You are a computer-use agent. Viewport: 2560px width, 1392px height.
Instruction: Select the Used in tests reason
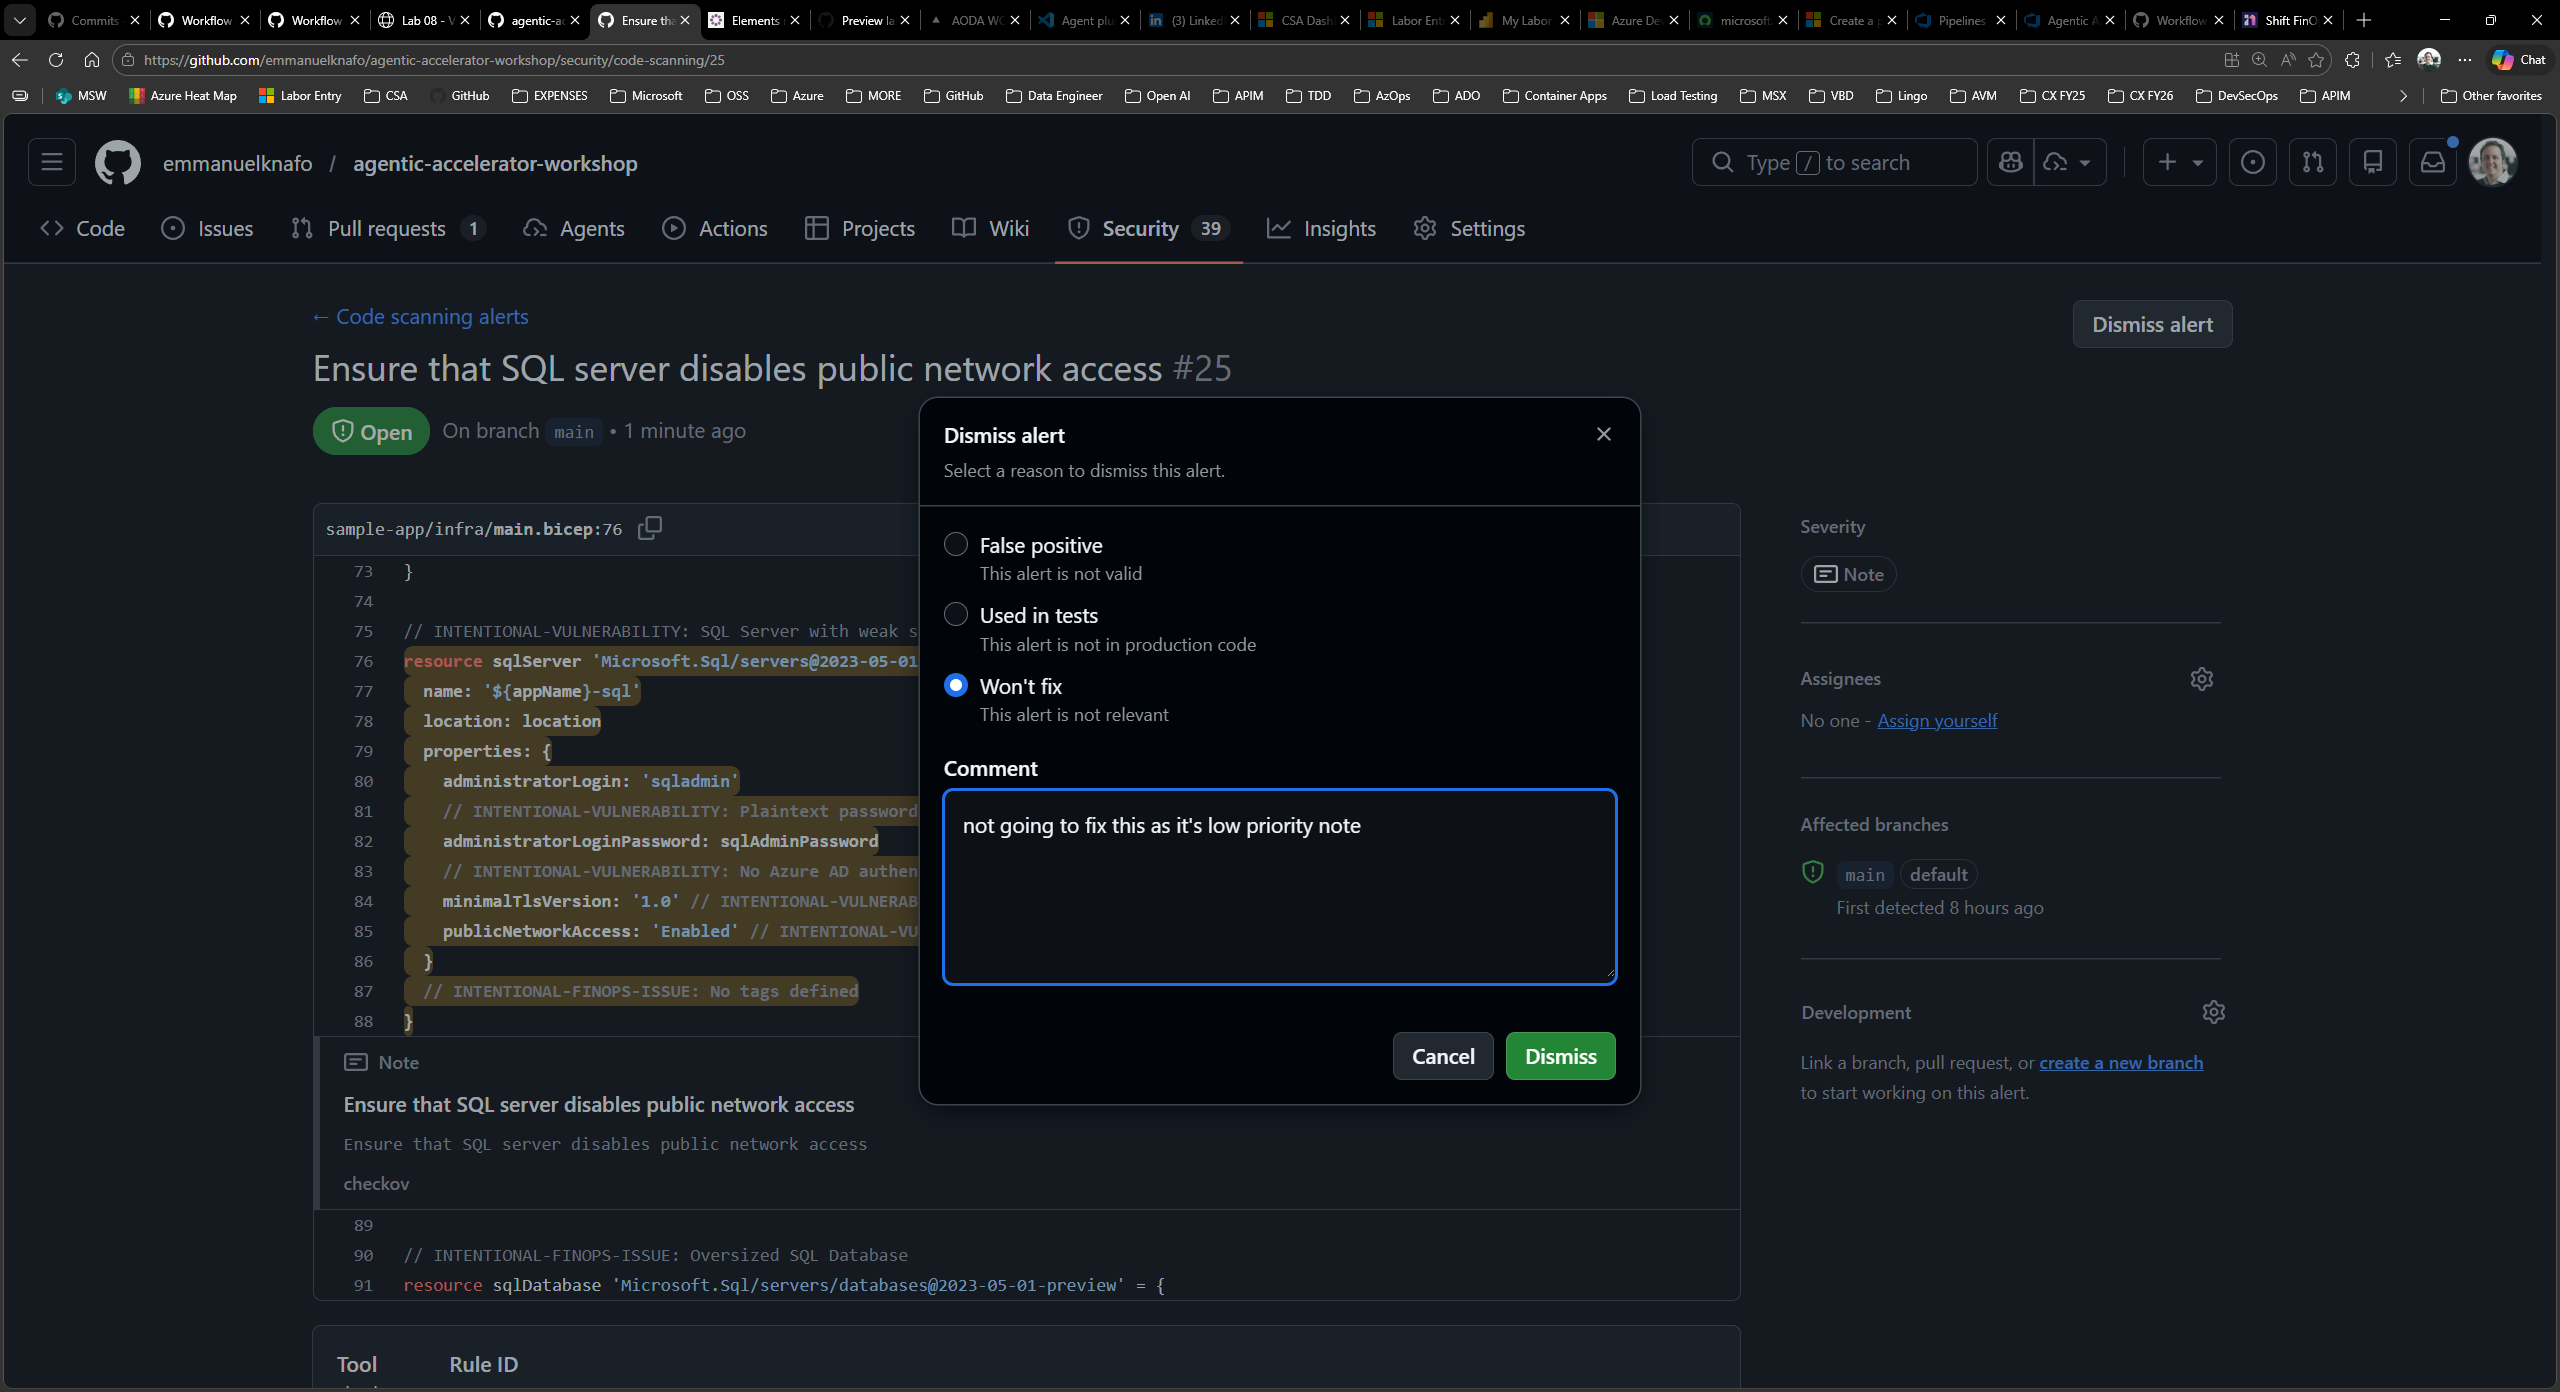[955, 613]
